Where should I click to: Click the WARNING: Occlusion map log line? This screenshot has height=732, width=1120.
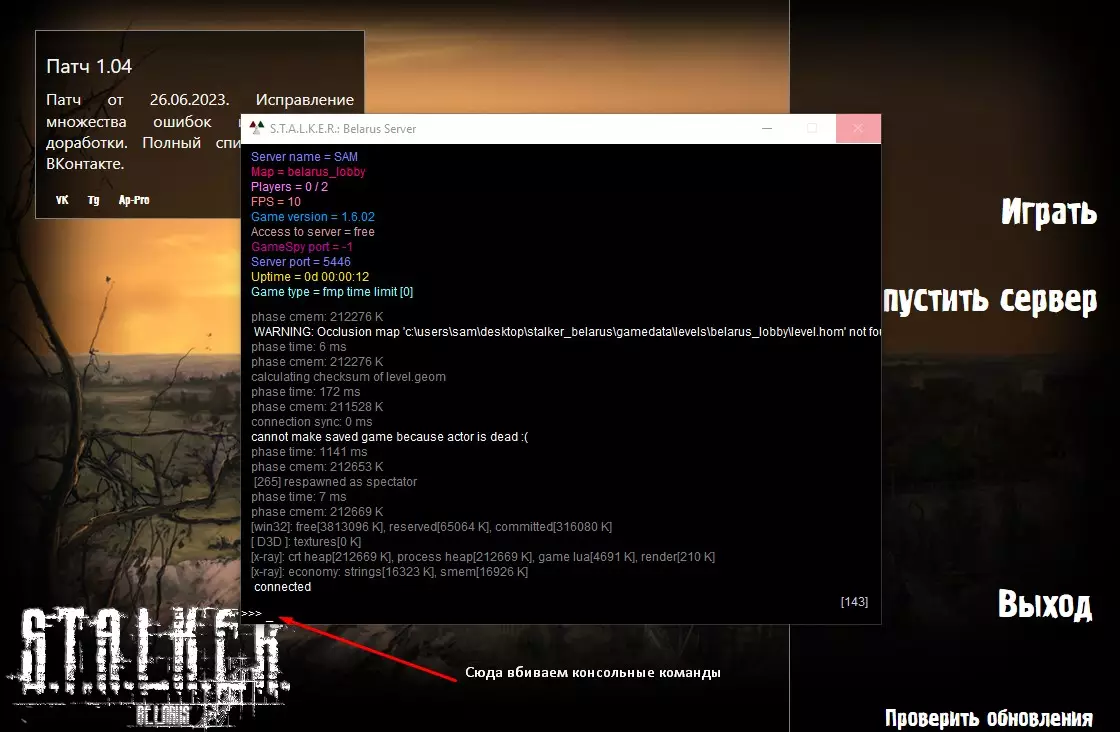coord(567,331)
